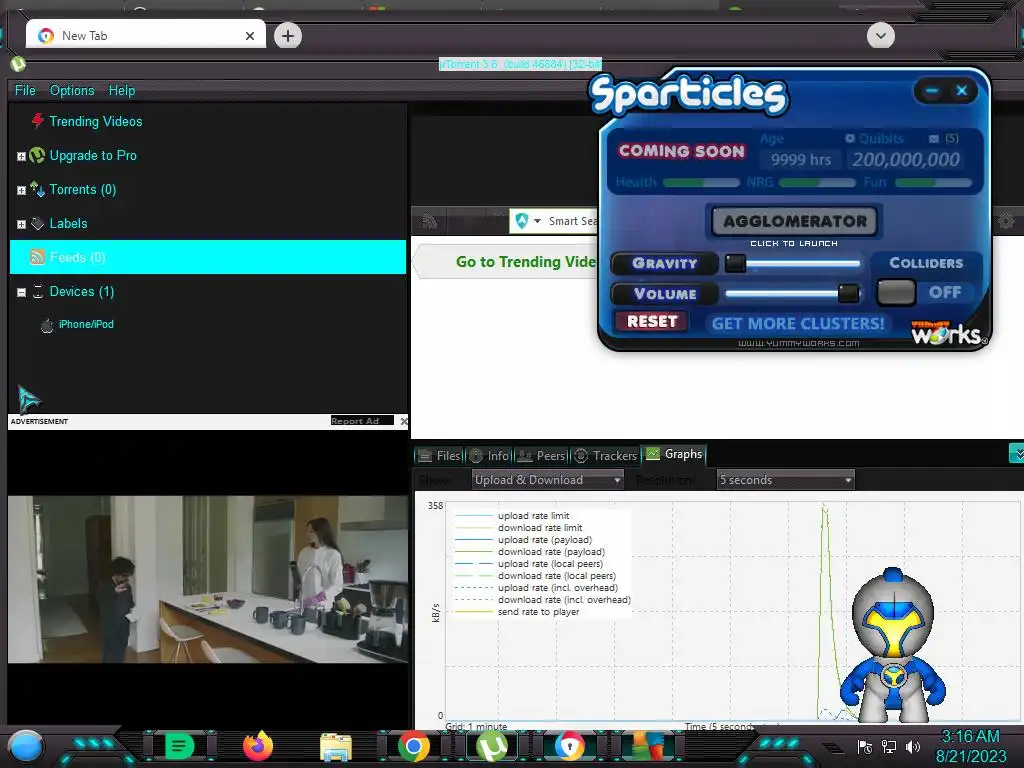Click the colorful figure app on taskbar
The image size is (1024, 768).
[x=648, y=746]
